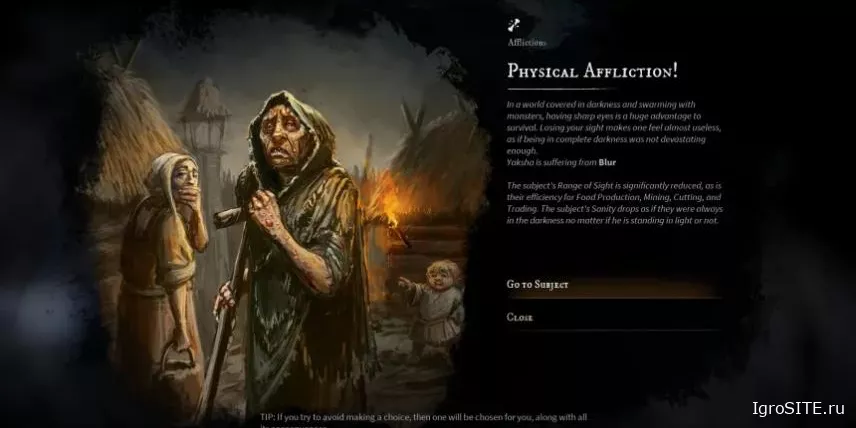Click the lore paragraph about sharp eyes
Image resolution: width=856 pixels, height=428 pixels.
pos(614,128)
